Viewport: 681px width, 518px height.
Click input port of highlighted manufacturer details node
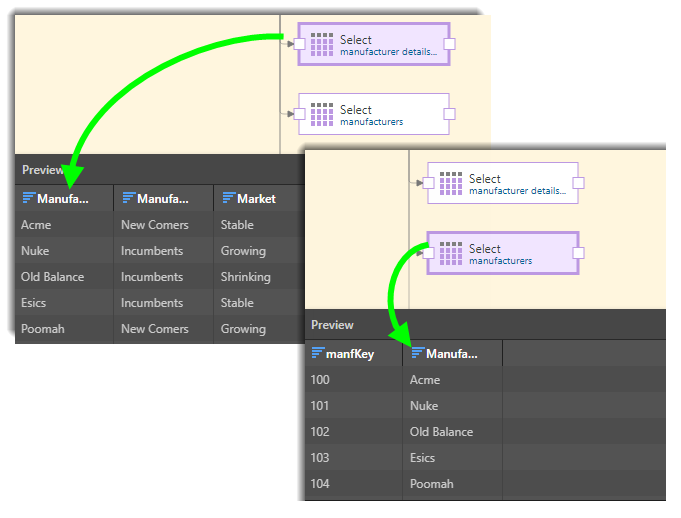point(299,44)
